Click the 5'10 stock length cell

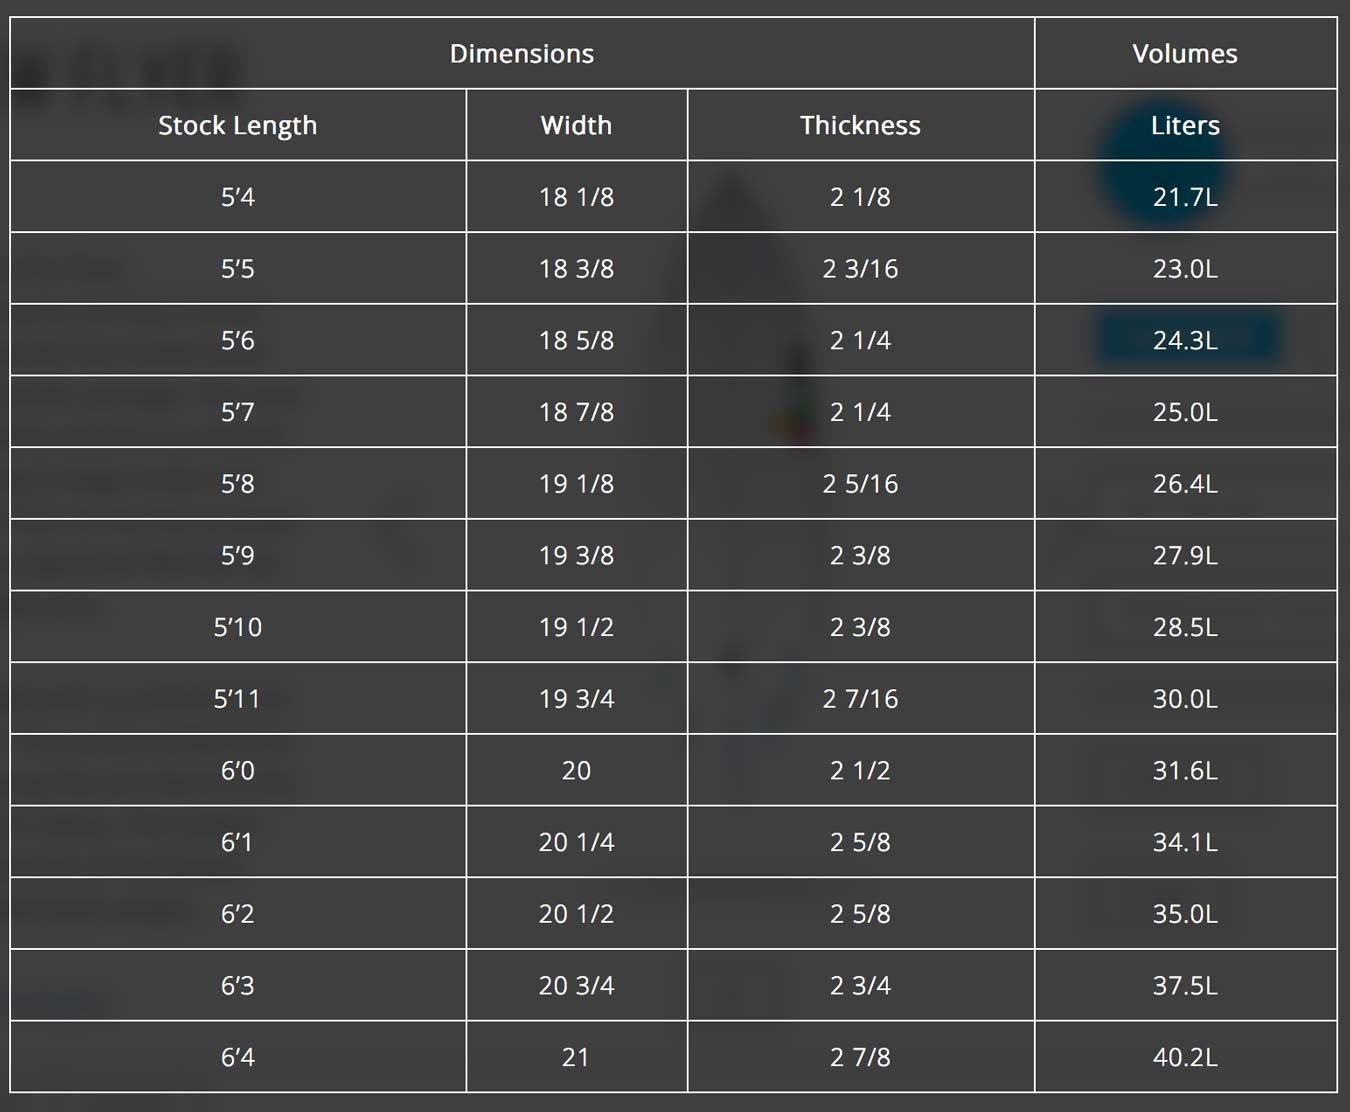(x=238, y=627)
